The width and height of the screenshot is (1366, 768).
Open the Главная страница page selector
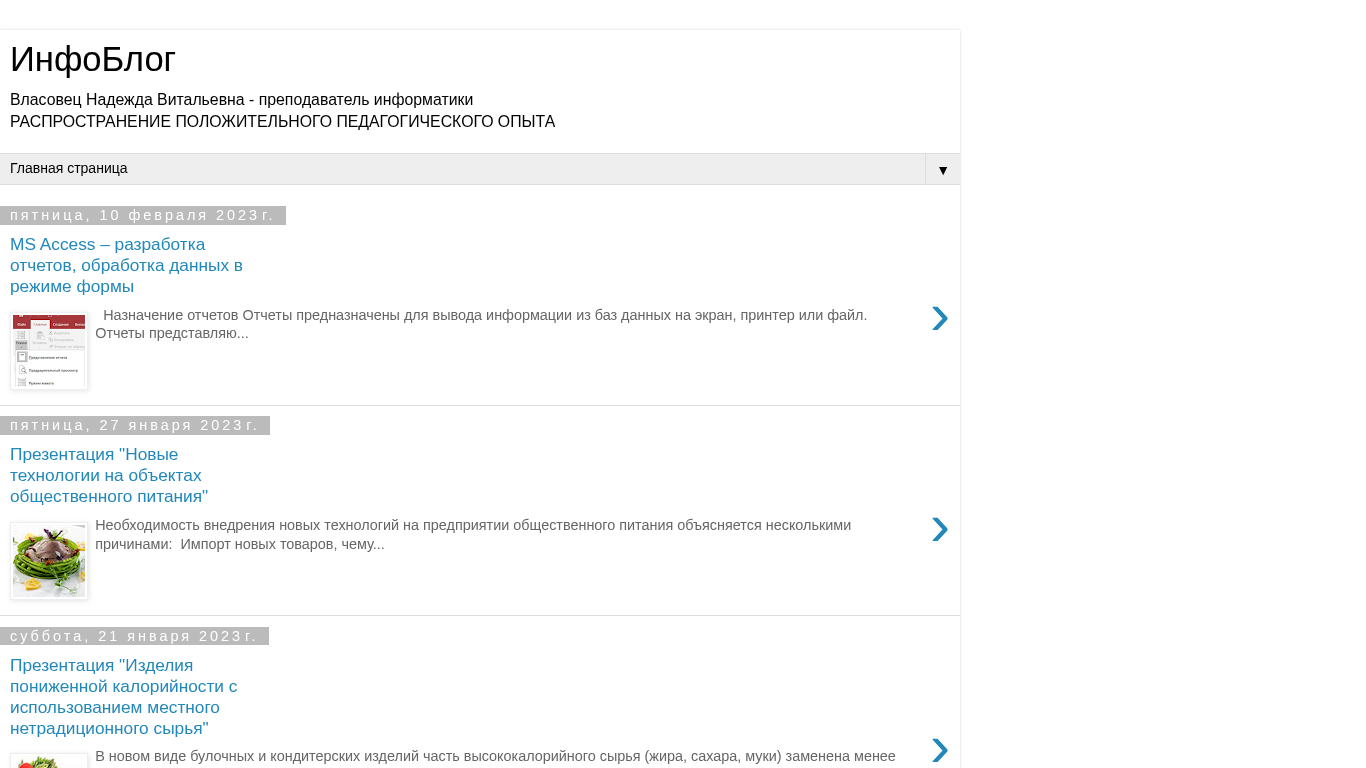click(462, 169)
